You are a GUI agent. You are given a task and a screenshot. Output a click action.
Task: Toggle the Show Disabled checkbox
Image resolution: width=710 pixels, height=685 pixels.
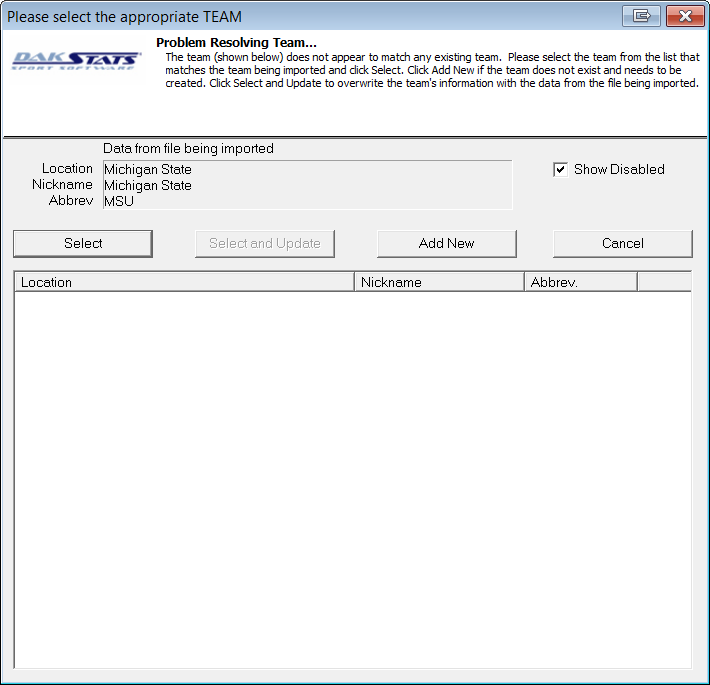pos(560,170)
